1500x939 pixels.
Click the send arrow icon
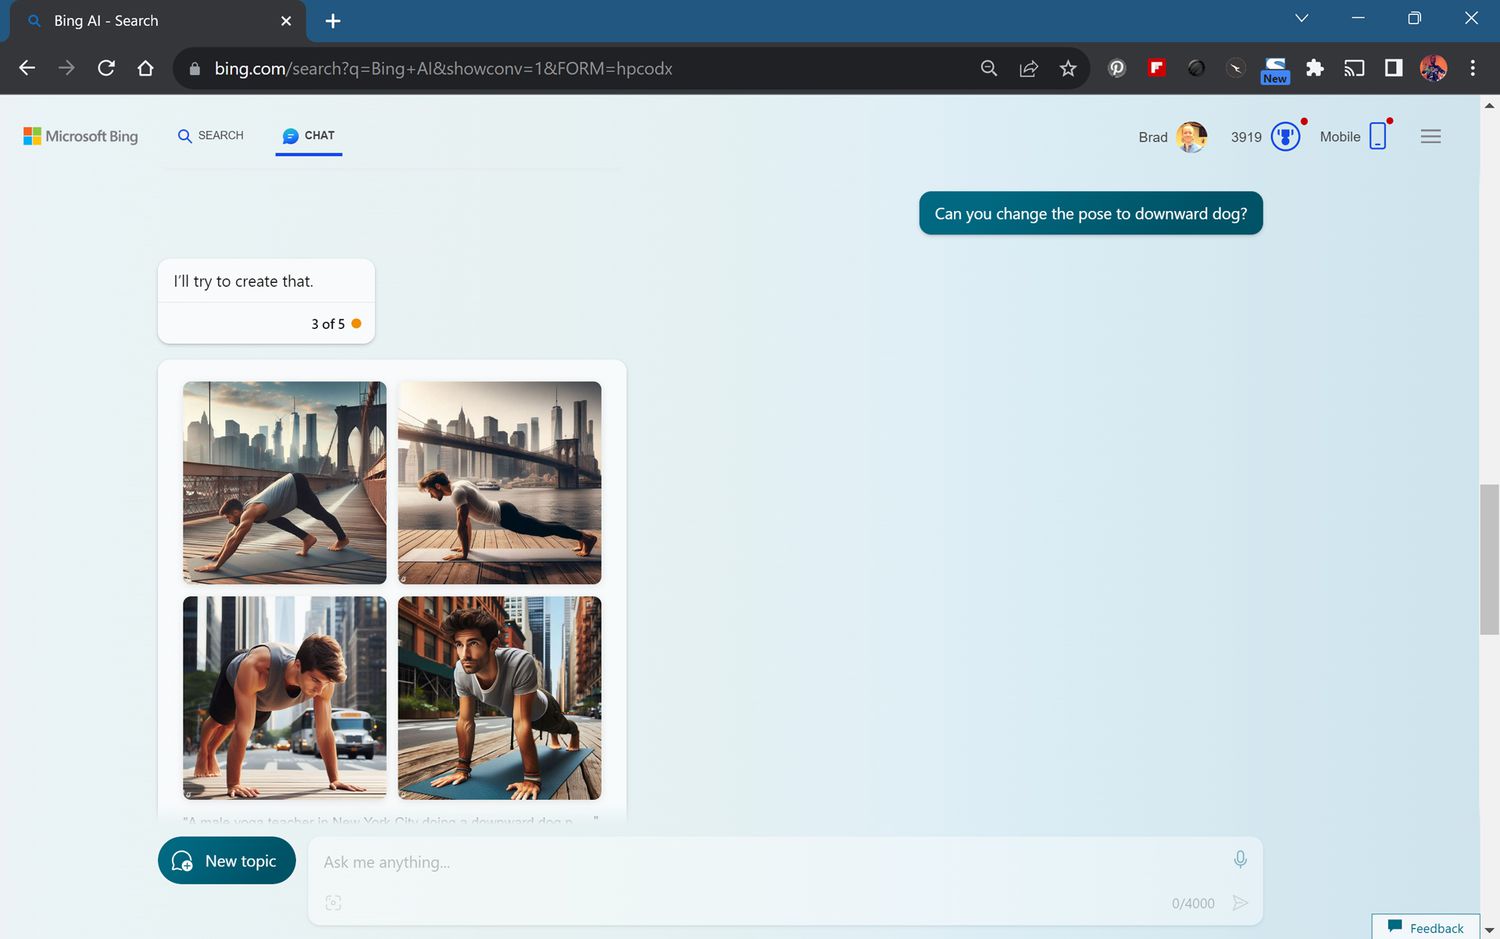(1240, 903)
